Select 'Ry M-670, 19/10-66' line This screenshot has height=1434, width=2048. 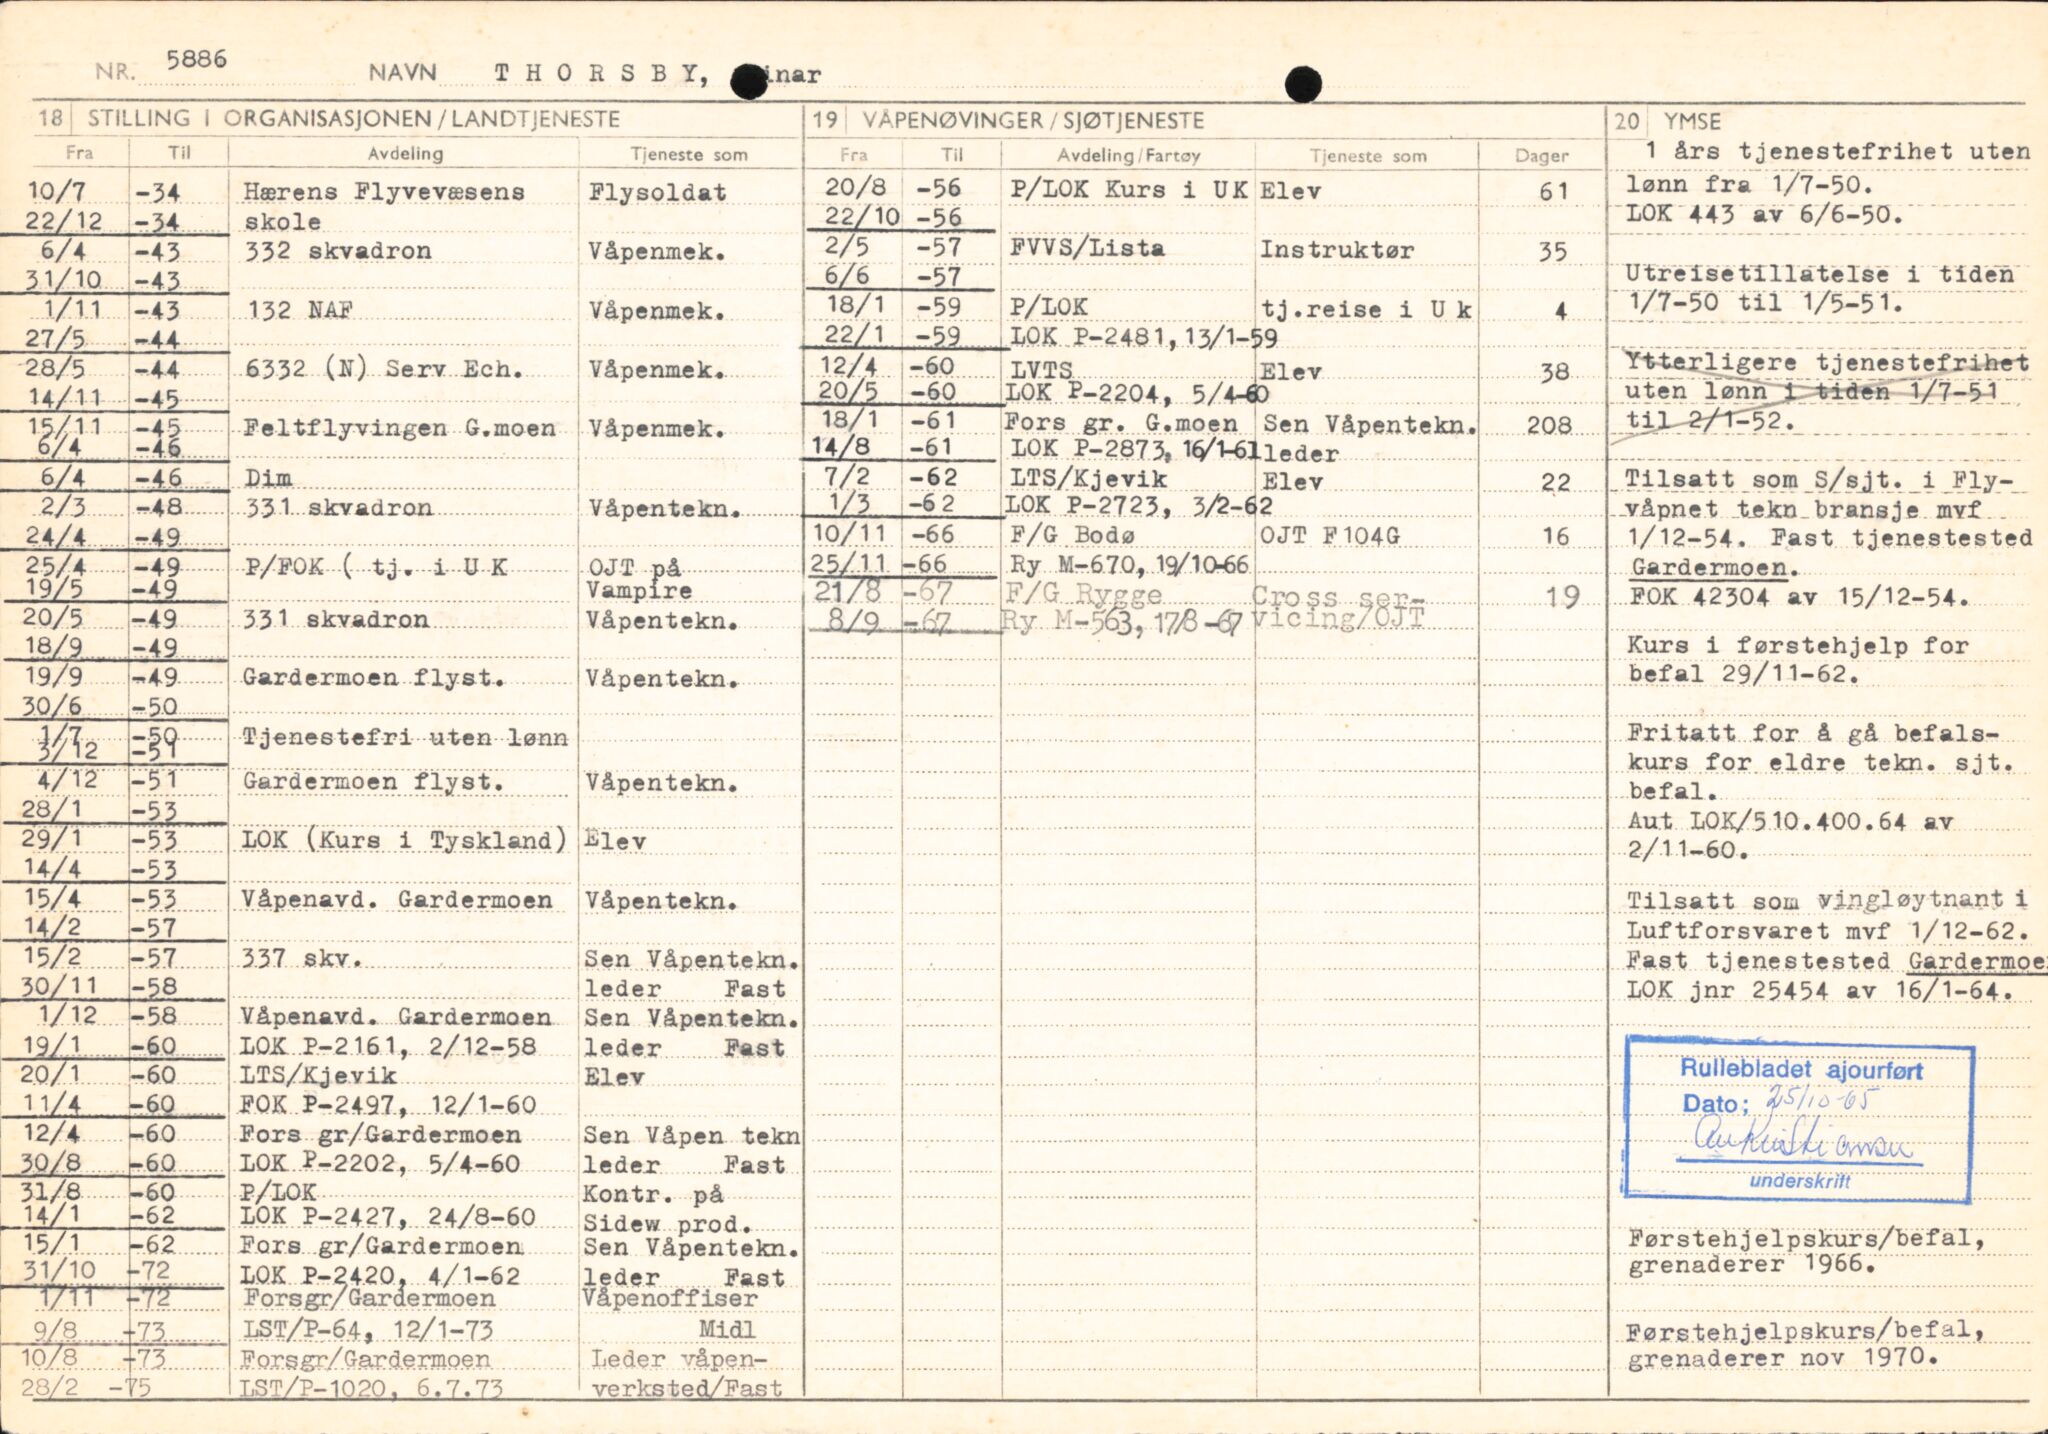[x=1129, y=565]
